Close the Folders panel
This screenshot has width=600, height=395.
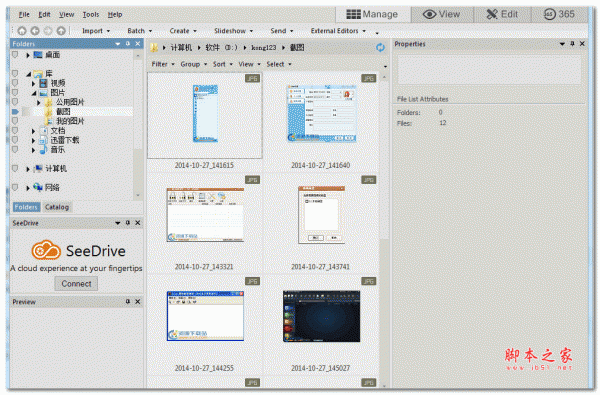pos(138,44)
